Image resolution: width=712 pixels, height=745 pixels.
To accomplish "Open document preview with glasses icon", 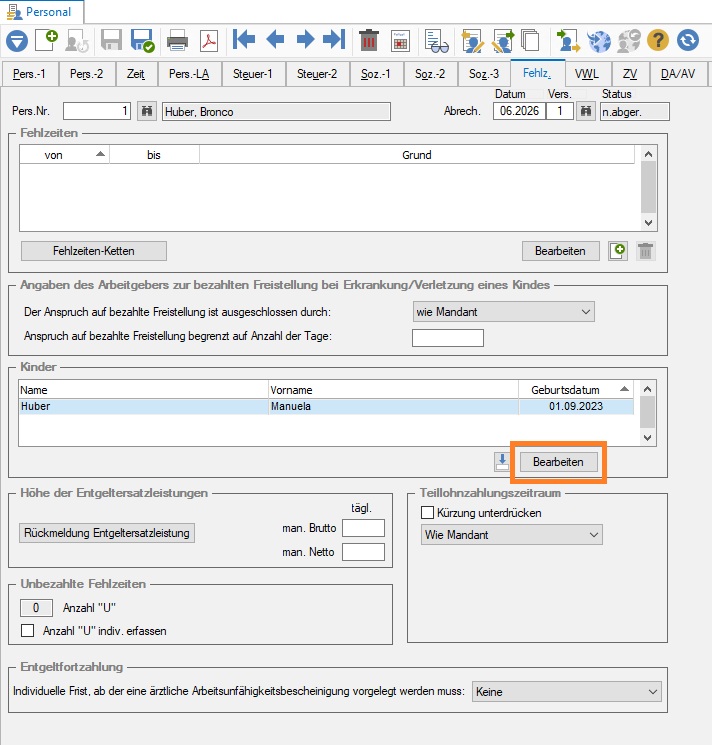I will click(437, 41).
